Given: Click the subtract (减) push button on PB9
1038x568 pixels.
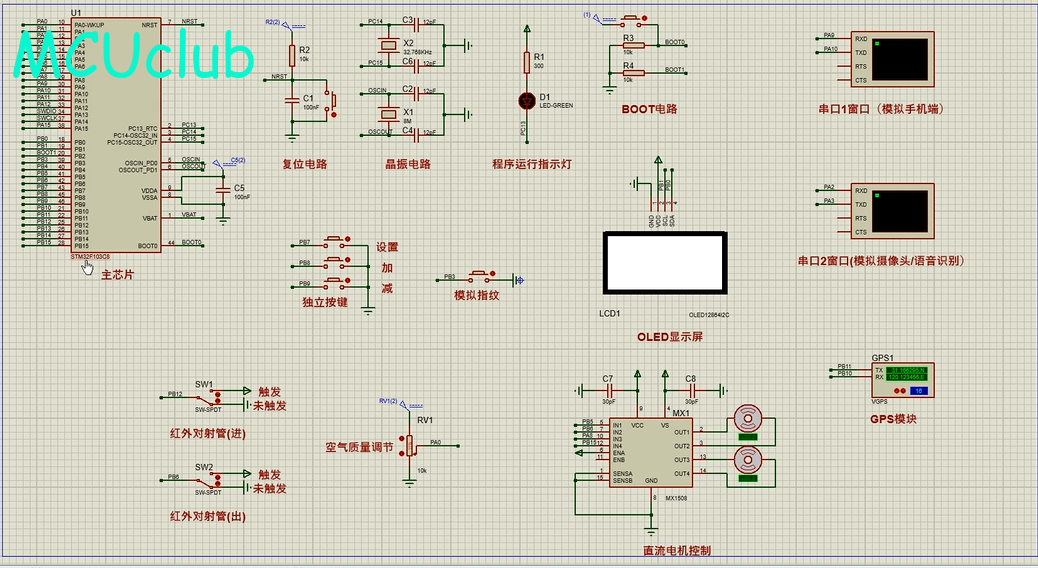Looking at the screenshot, I should [x=336, y=283].
